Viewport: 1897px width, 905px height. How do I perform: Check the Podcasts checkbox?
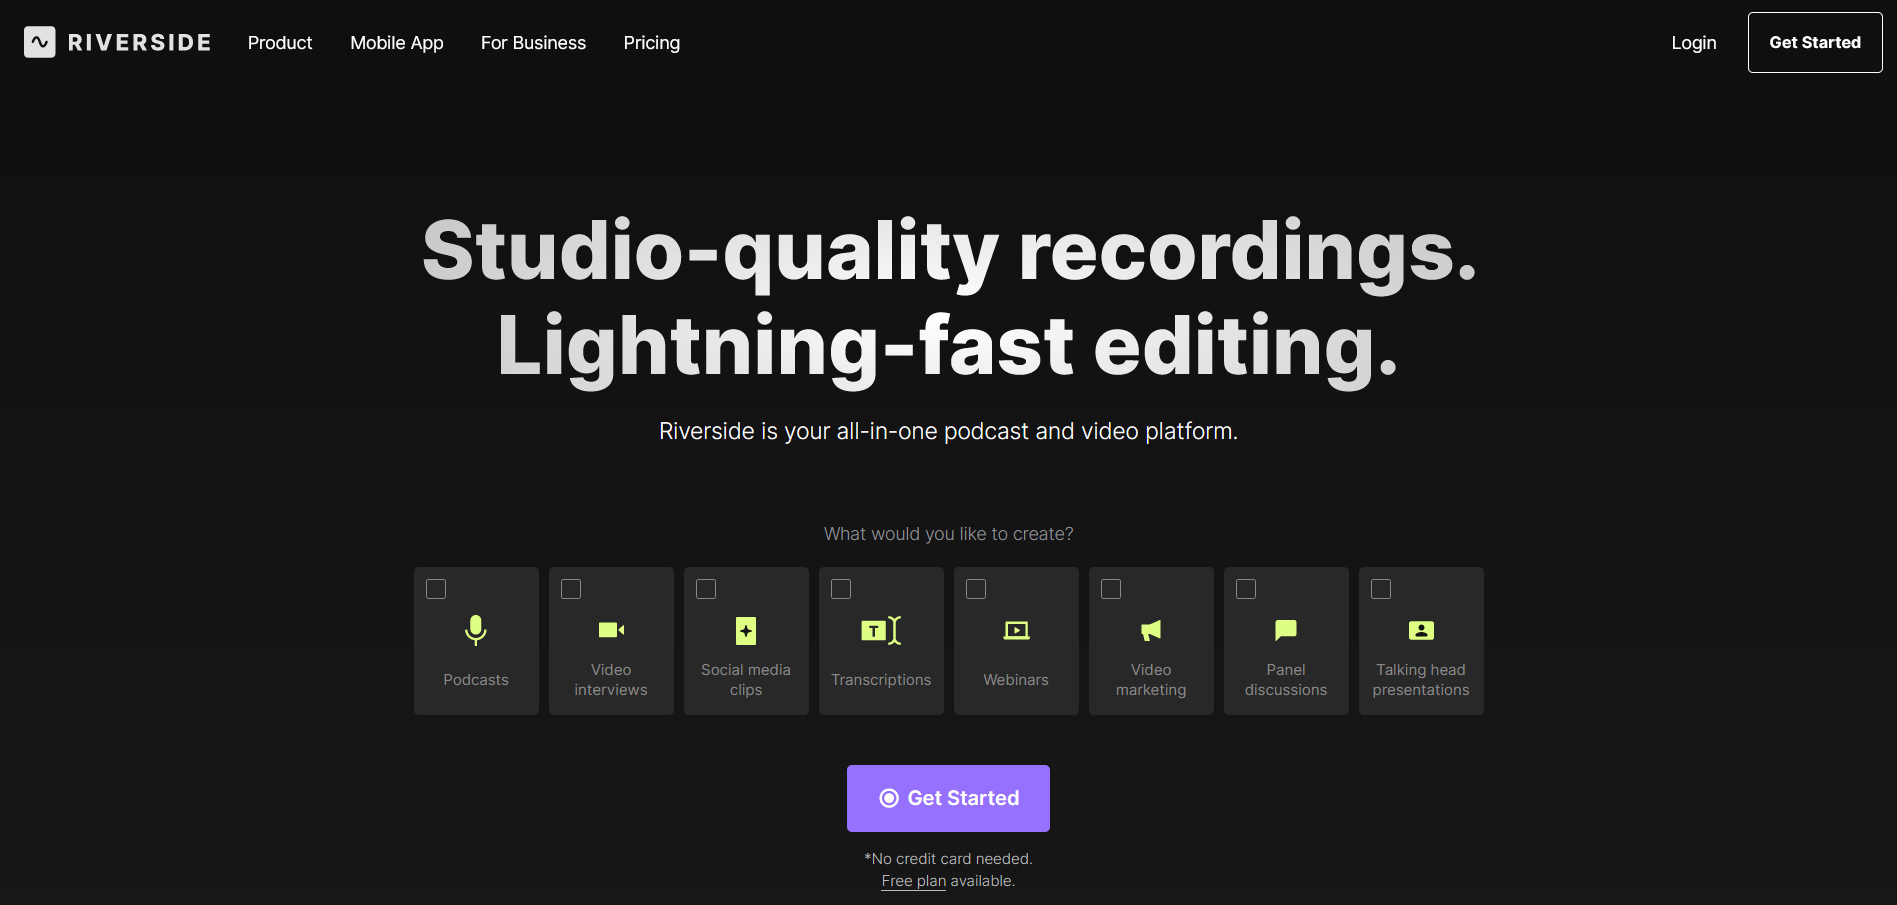tap(436, 589)
